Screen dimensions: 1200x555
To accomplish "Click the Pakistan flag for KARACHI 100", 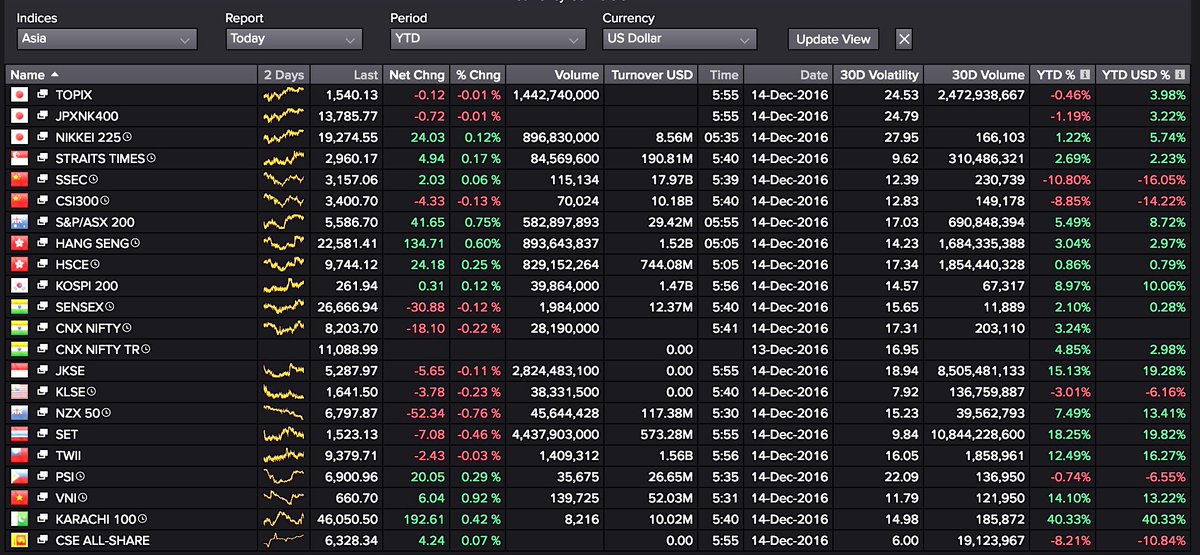I will coord(17,519).
